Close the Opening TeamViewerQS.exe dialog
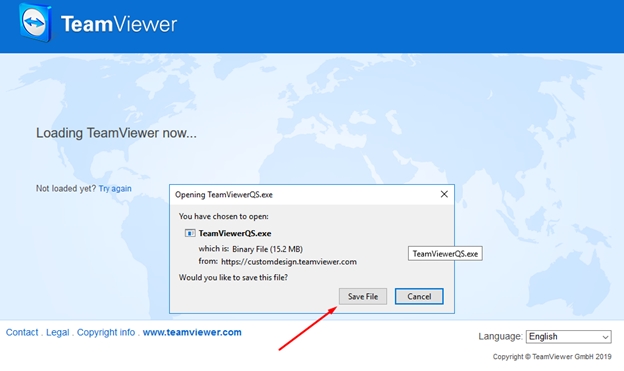 (x=444, y=194)
